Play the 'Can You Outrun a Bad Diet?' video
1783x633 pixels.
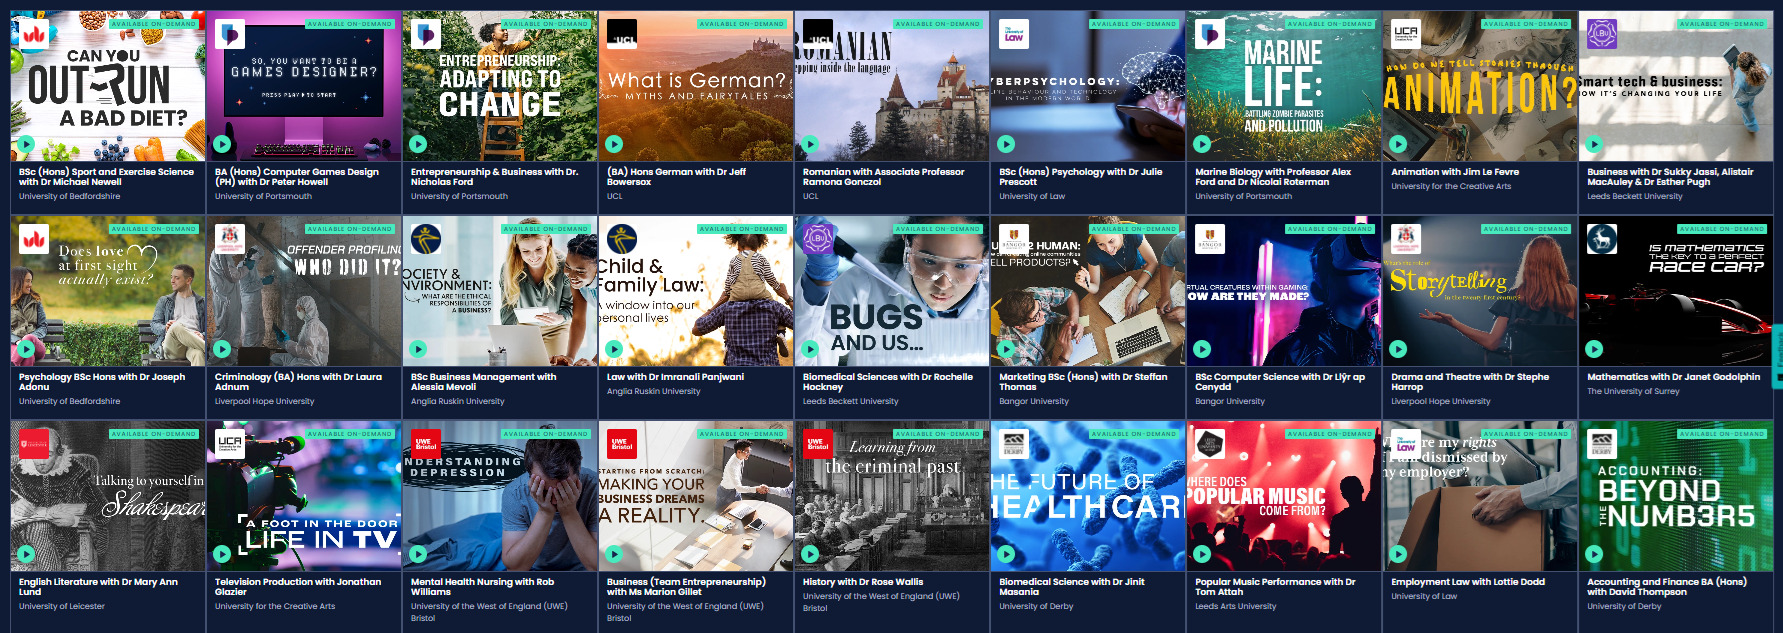pyautogui.click(x=26, y=144)
